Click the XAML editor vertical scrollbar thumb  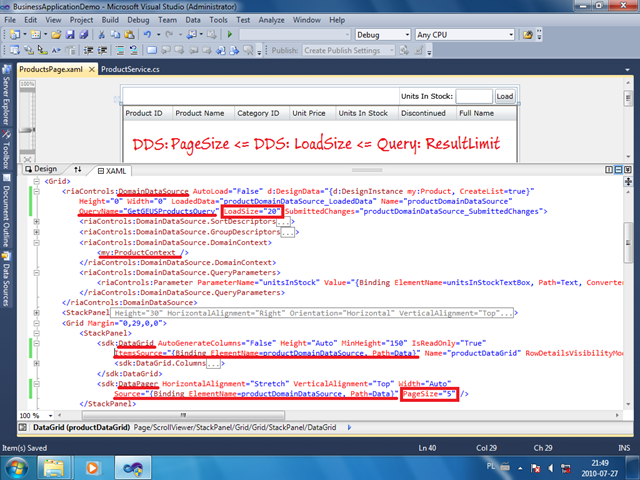click(628, 243)
